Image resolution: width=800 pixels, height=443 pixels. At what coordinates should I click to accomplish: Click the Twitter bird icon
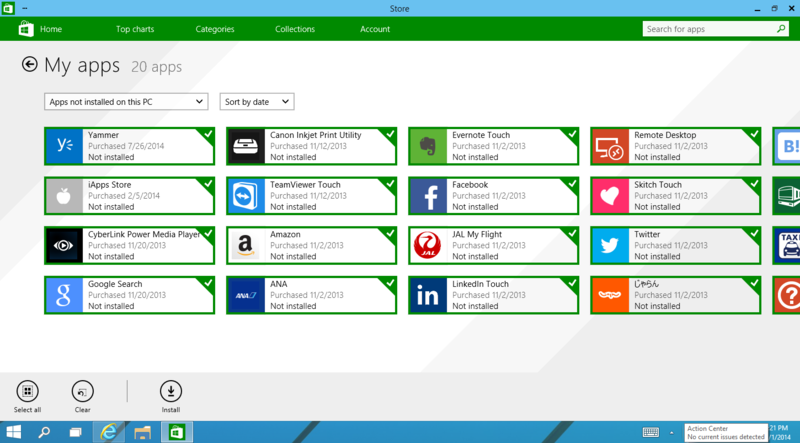pos(610,245)
